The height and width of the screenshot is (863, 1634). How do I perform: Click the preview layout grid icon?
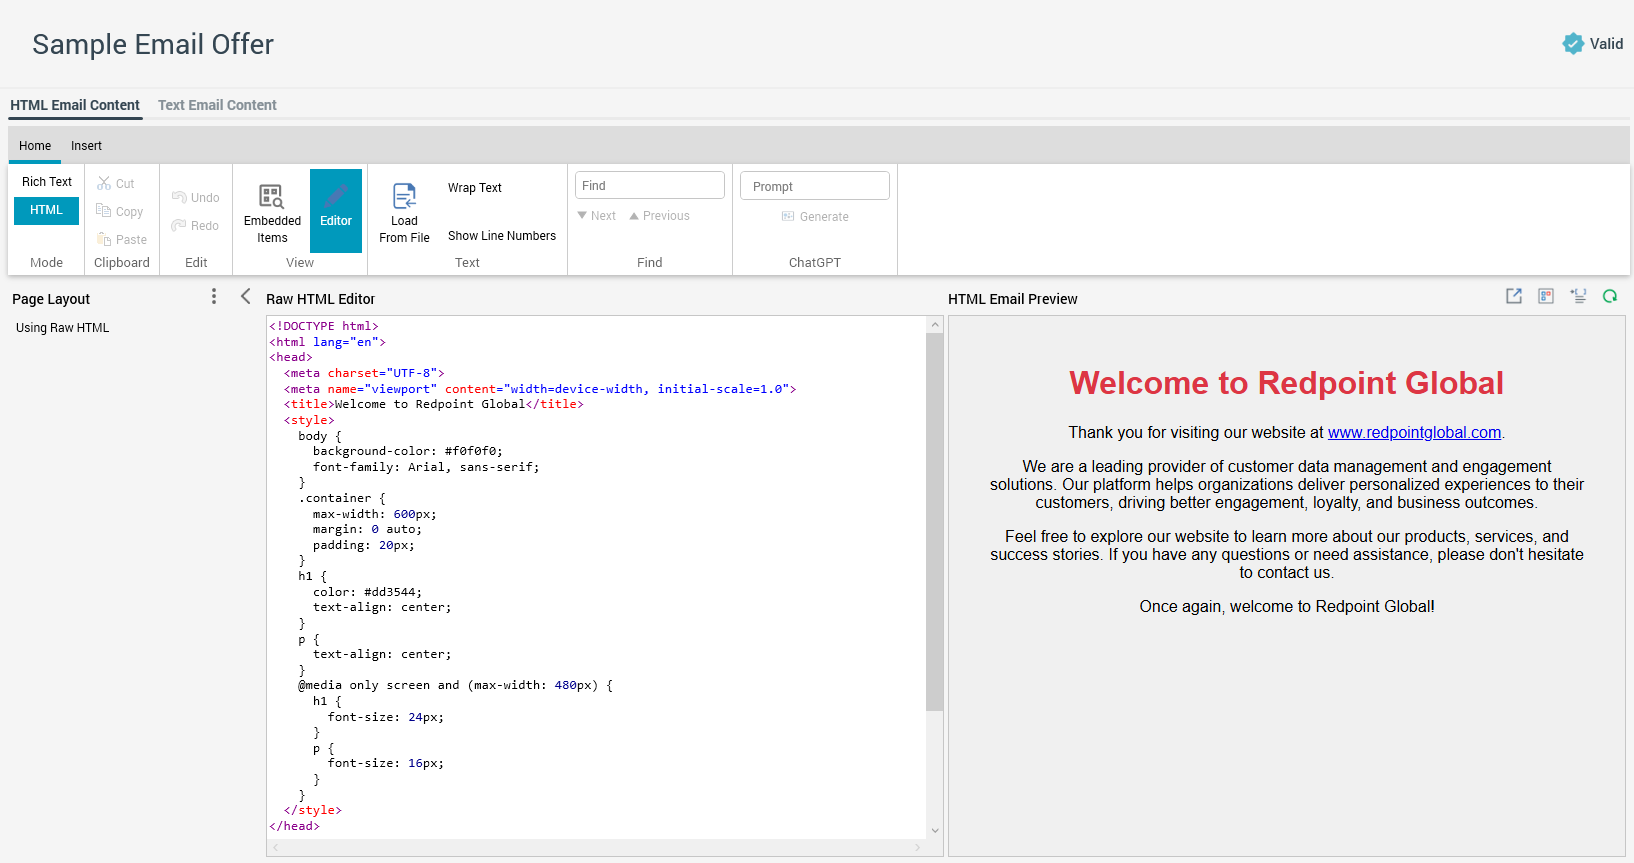click(x=1546, y=296)
